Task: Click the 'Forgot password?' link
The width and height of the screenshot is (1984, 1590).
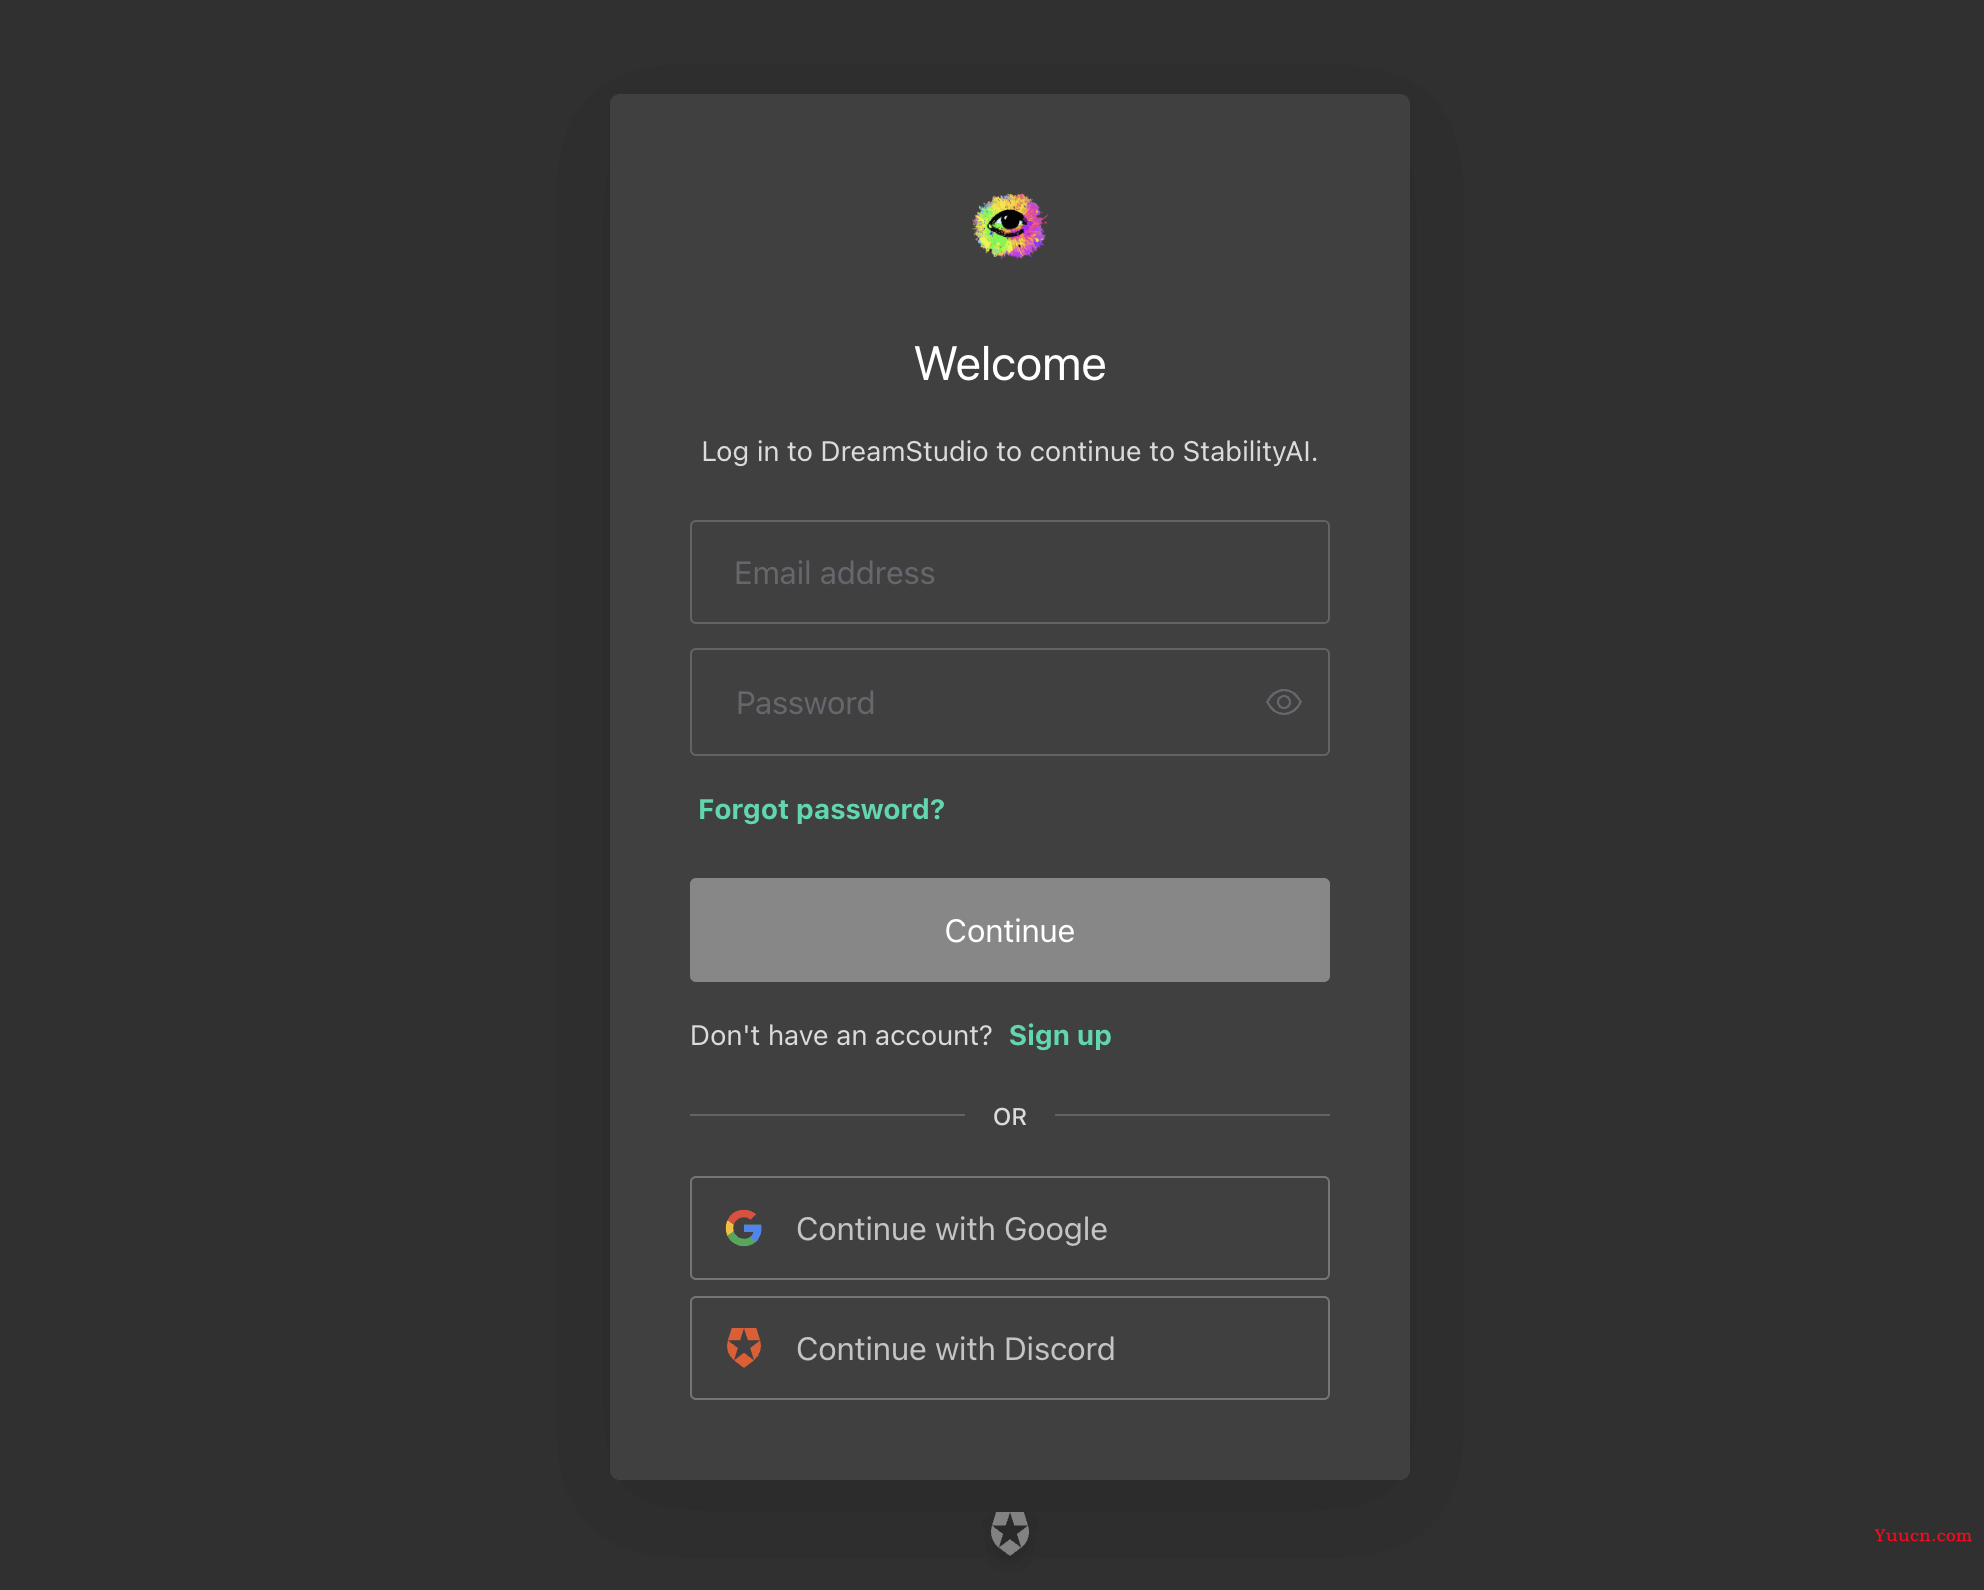Action: click(819, 808)
